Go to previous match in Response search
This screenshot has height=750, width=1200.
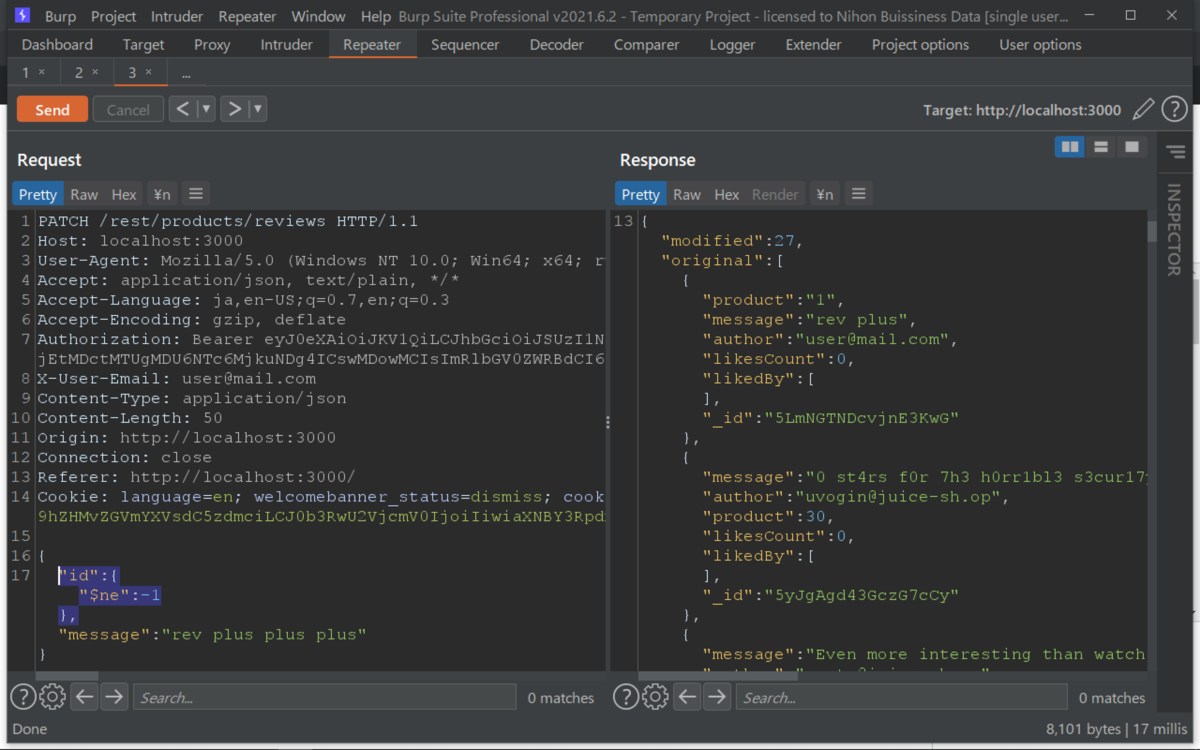(687, 697)
